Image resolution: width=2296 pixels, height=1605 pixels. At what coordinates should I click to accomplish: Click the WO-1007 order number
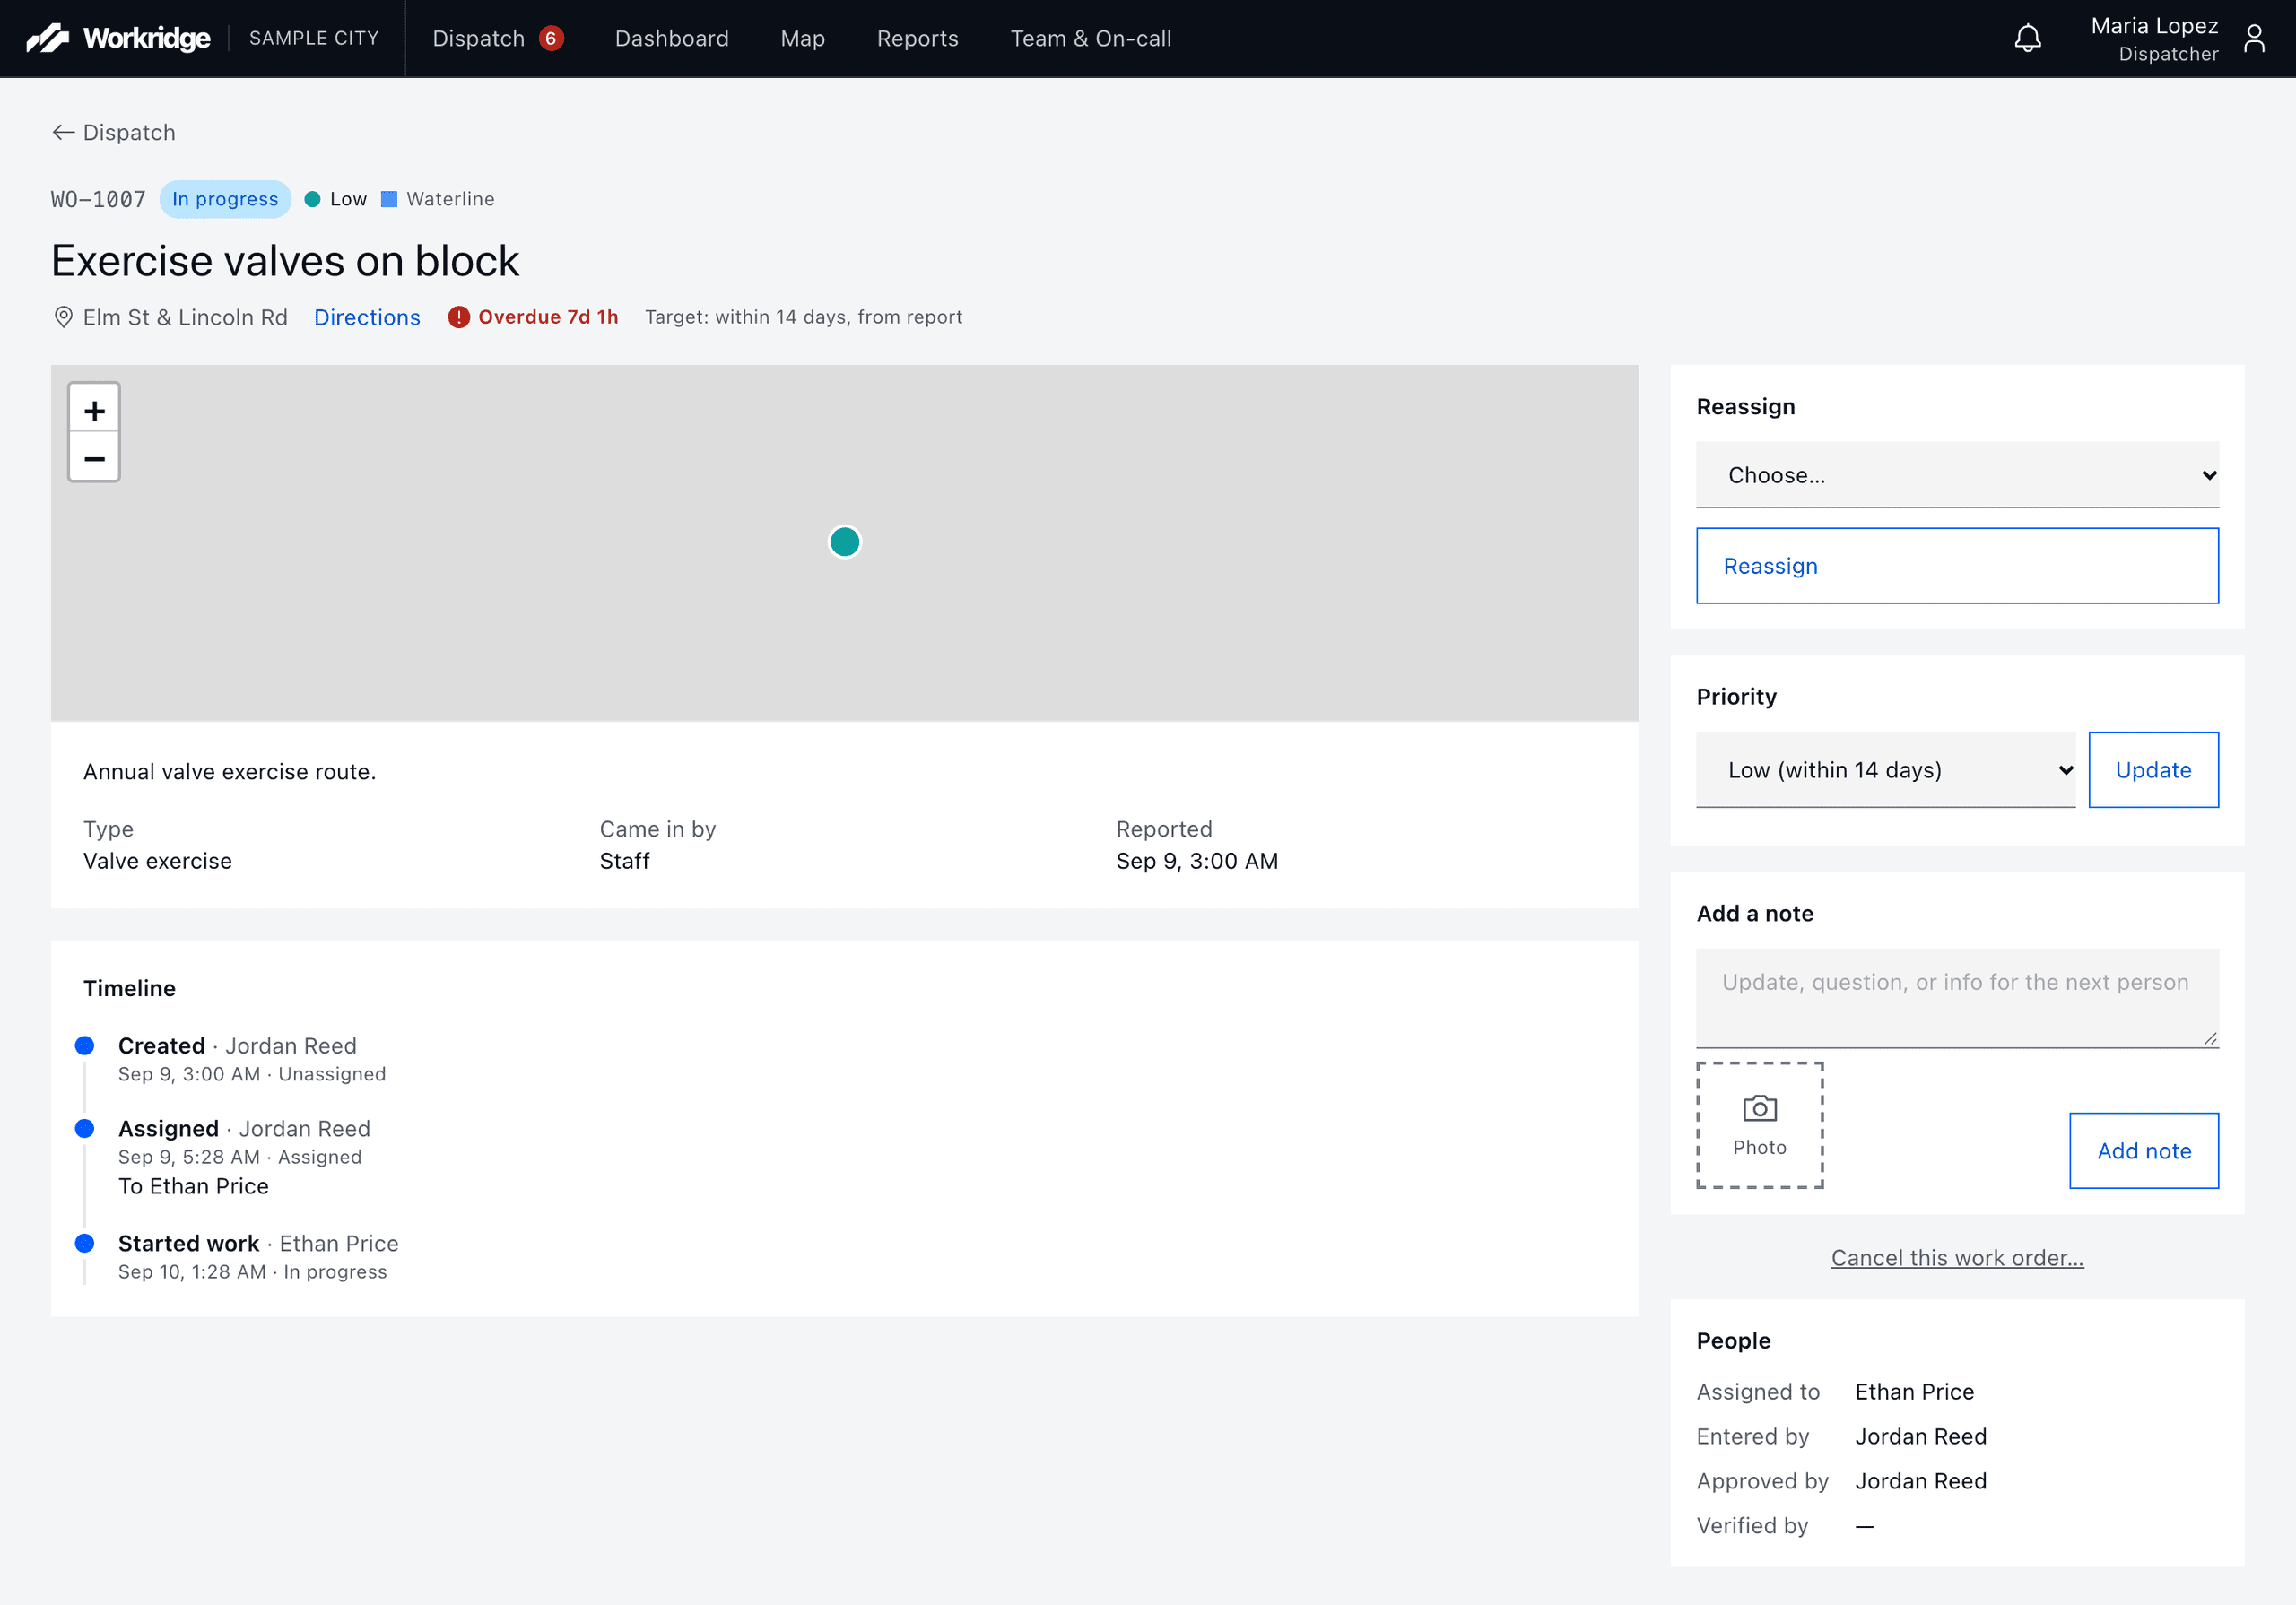[x=98, y=199]
